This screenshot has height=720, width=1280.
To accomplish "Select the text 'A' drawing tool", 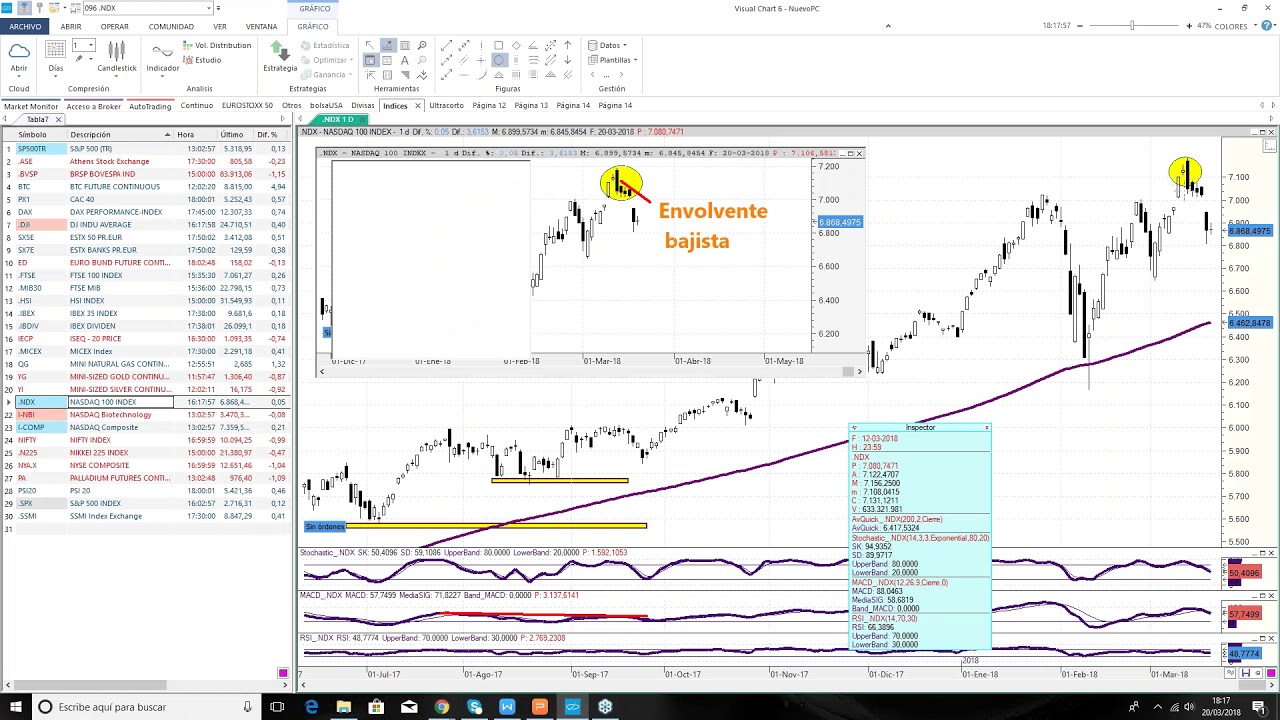I will pyautogui.click(x=405, y=60).
